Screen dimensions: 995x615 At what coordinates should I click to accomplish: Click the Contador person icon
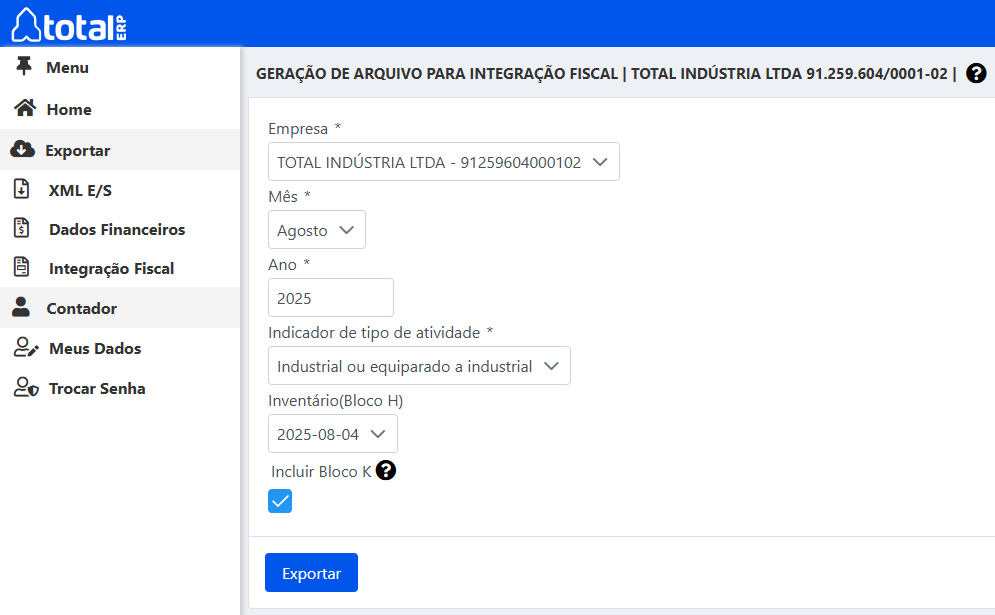[22, 308]
